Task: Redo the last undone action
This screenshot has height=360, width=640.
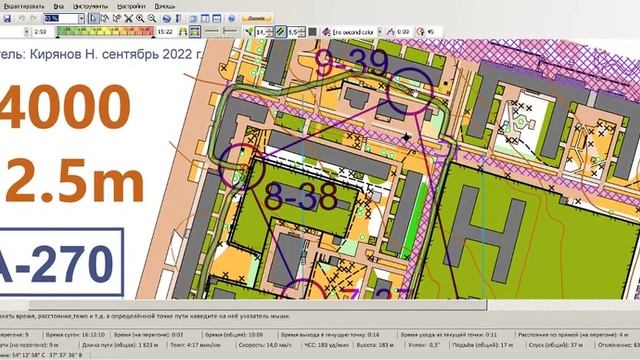Action: pos(33,18)
